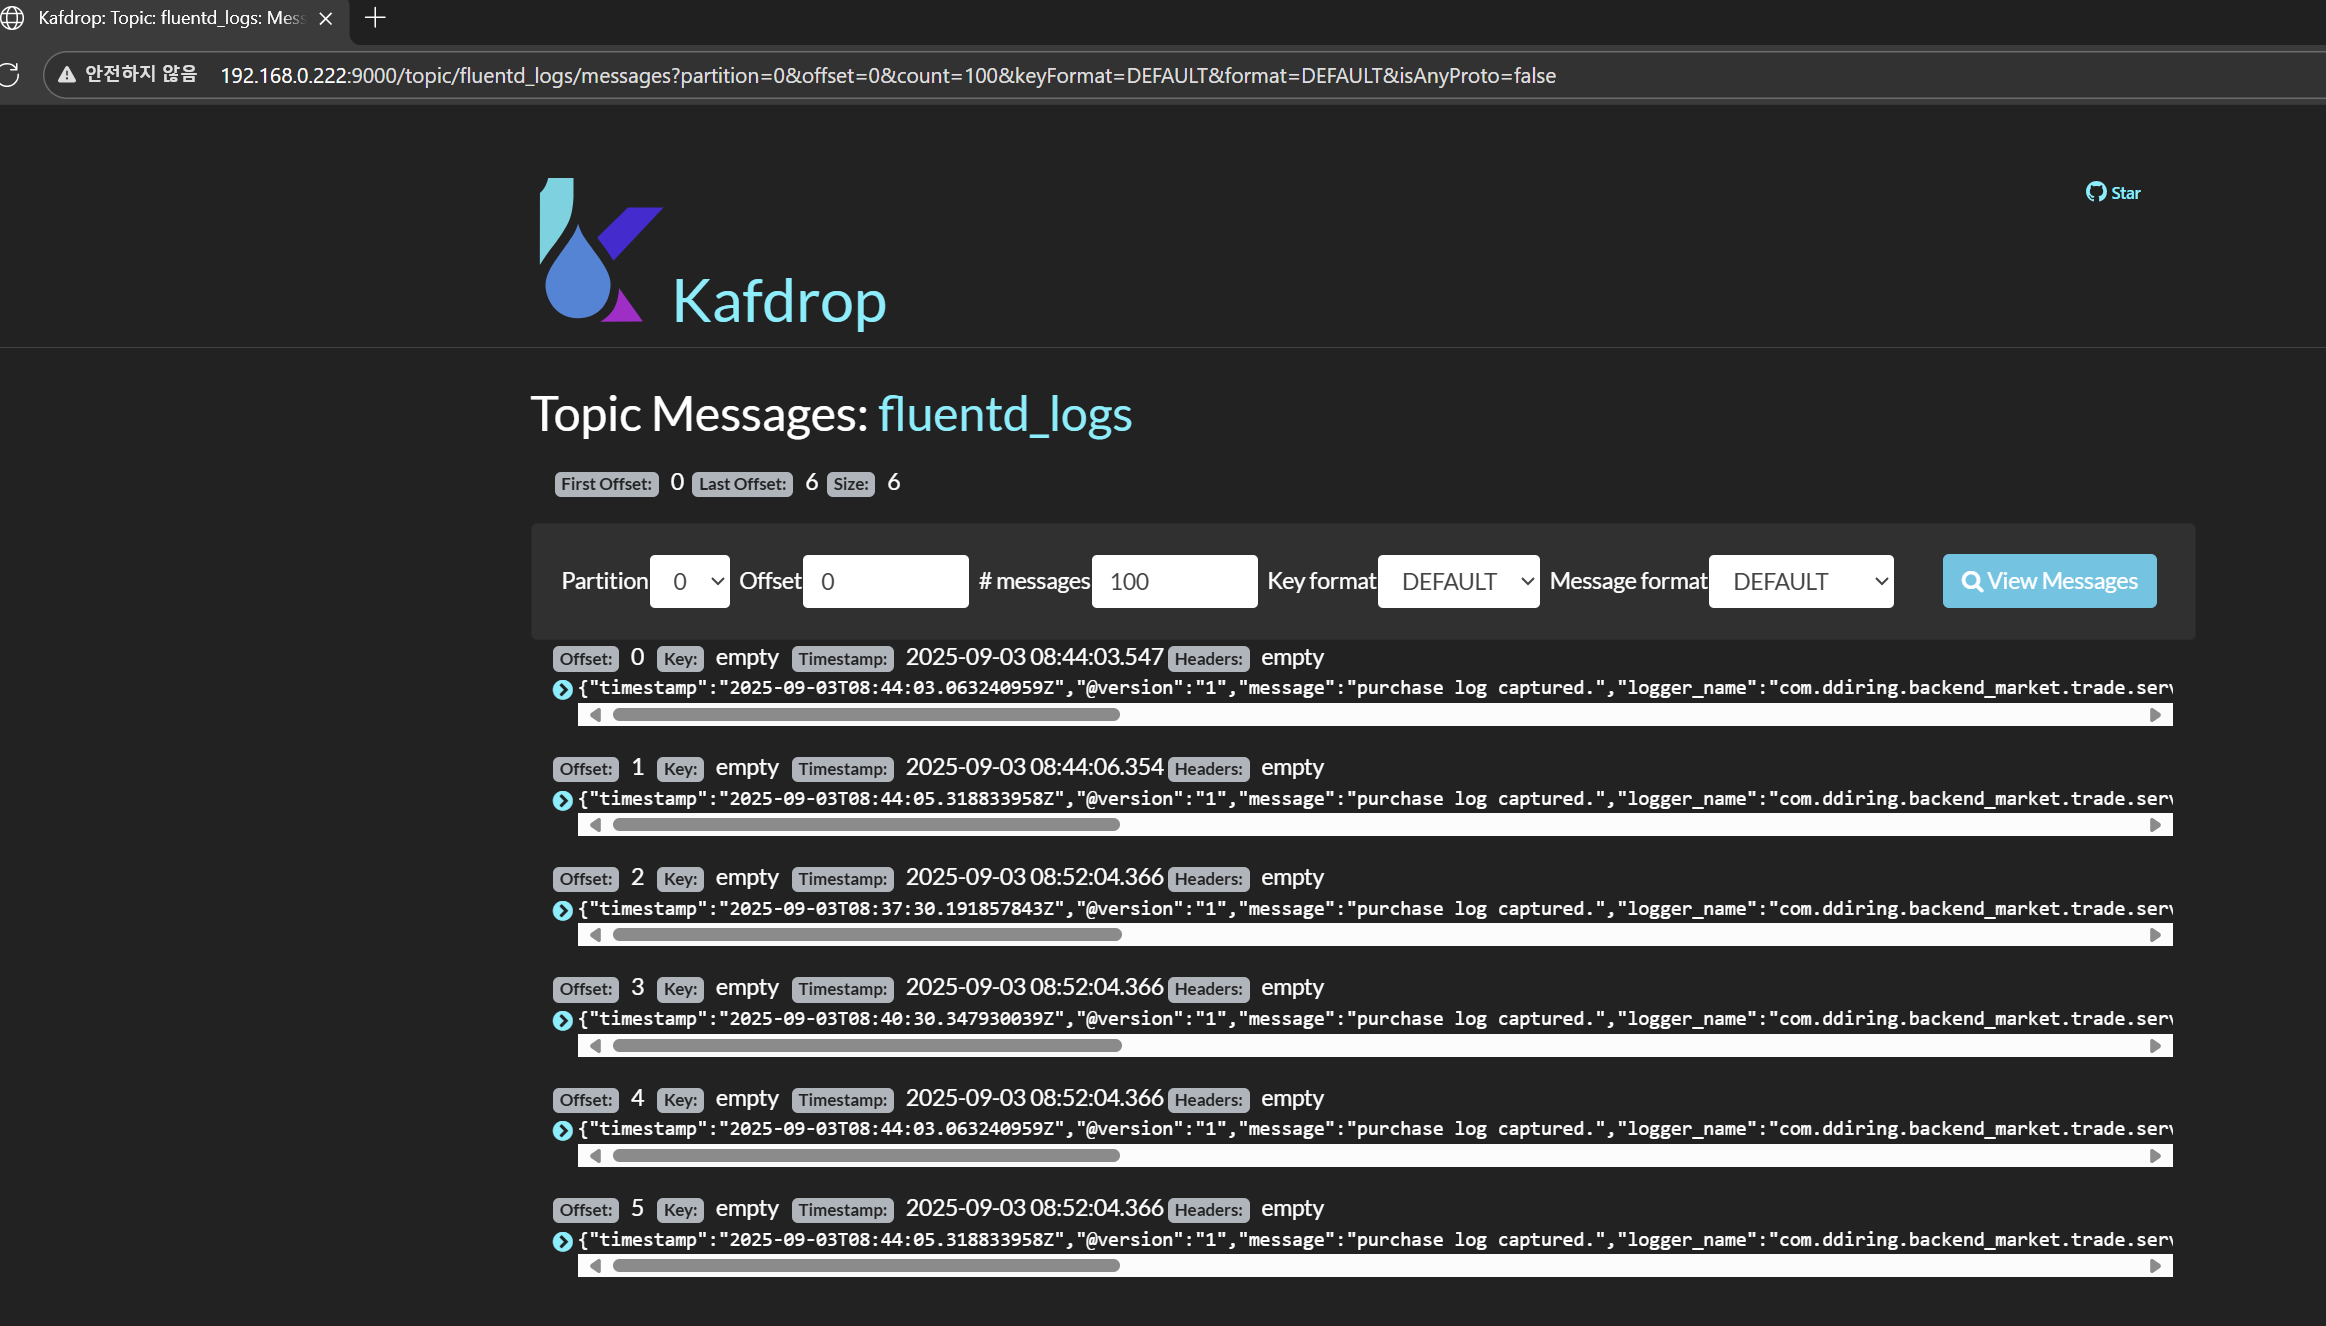
Task: Click horizontal scrollbar thumb of offset 4 message
Action: coord(866,1156)
